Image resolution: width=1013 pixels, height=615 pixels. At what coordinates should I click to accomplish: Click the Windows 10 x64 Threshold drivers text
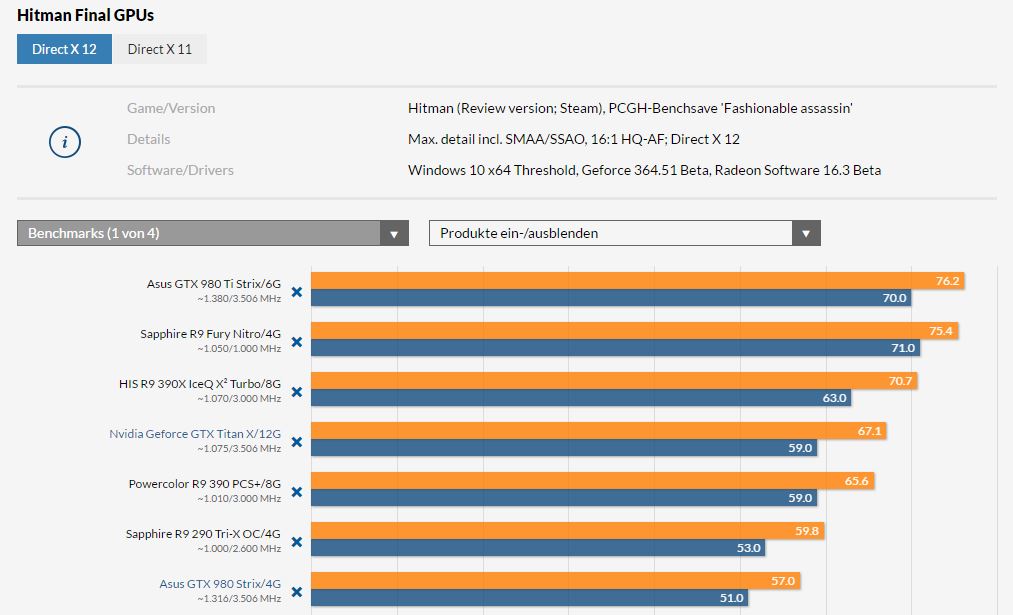pyautogui.click(x=644, y=170)
